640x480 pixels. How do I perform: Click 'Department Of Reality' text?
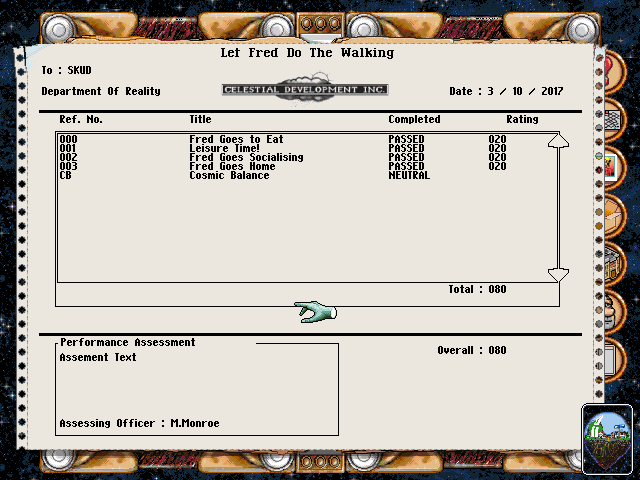click(x=101, y=91)
